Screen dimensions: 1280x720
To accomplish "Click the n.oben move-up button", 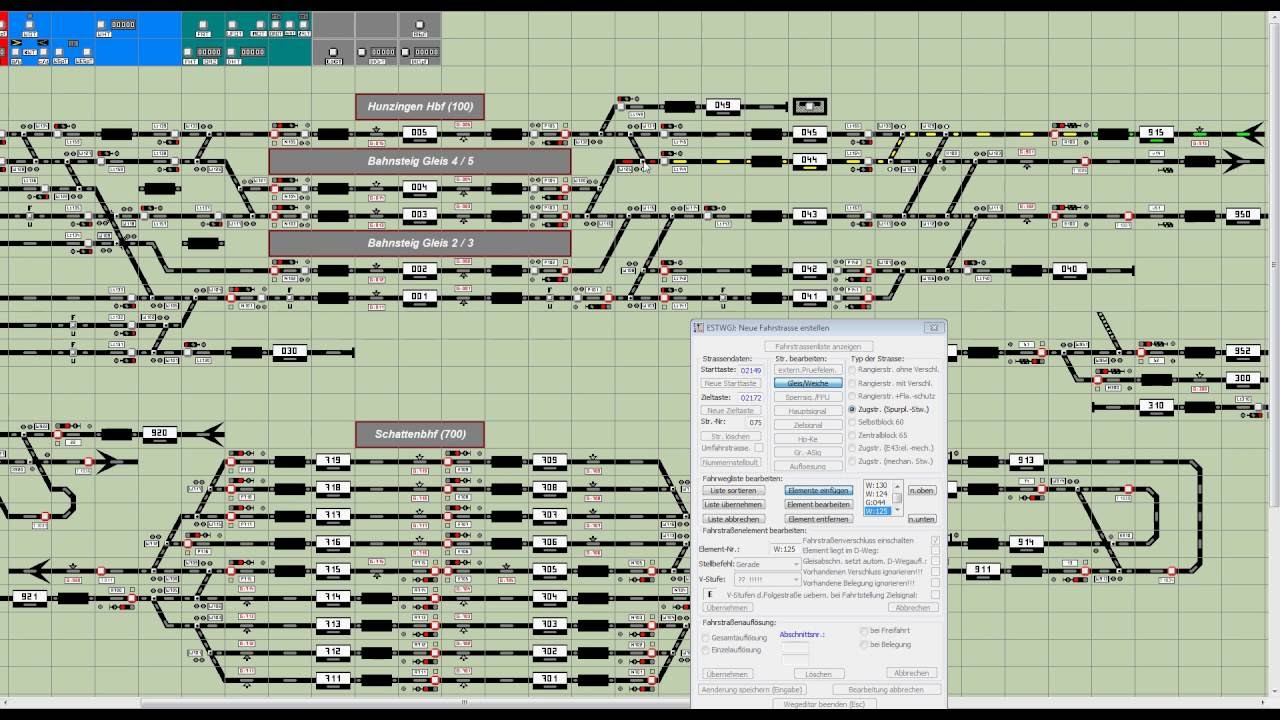I will coord(922,491).
